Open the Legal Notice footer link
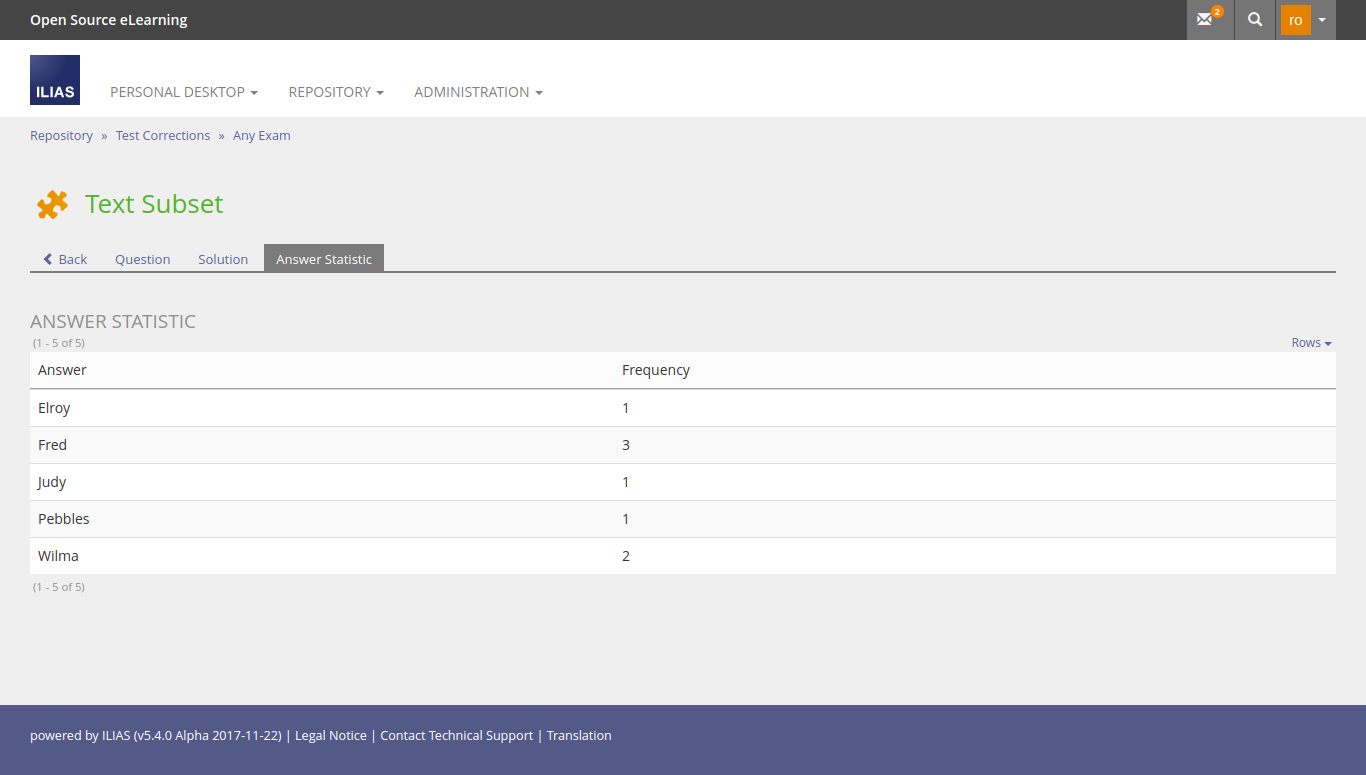This screenshot has width=1366, height=775. (331, 736)
